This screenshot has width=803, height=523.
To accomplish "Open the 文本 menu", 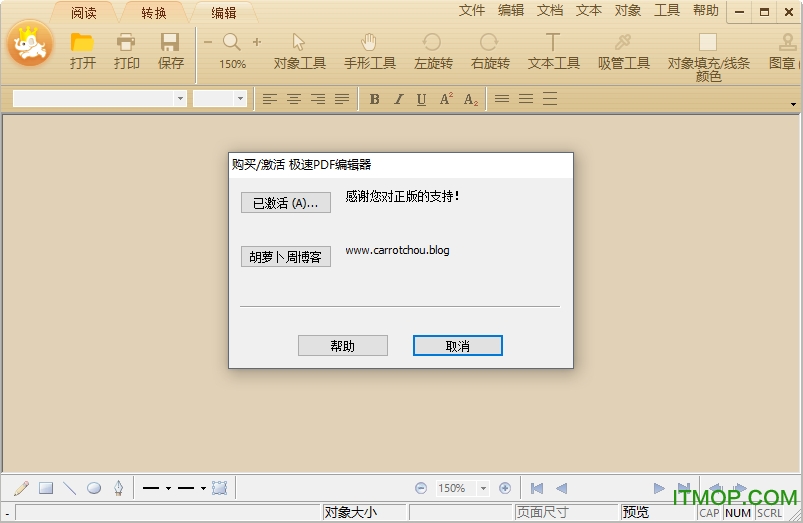I will [x=588, y=10].
